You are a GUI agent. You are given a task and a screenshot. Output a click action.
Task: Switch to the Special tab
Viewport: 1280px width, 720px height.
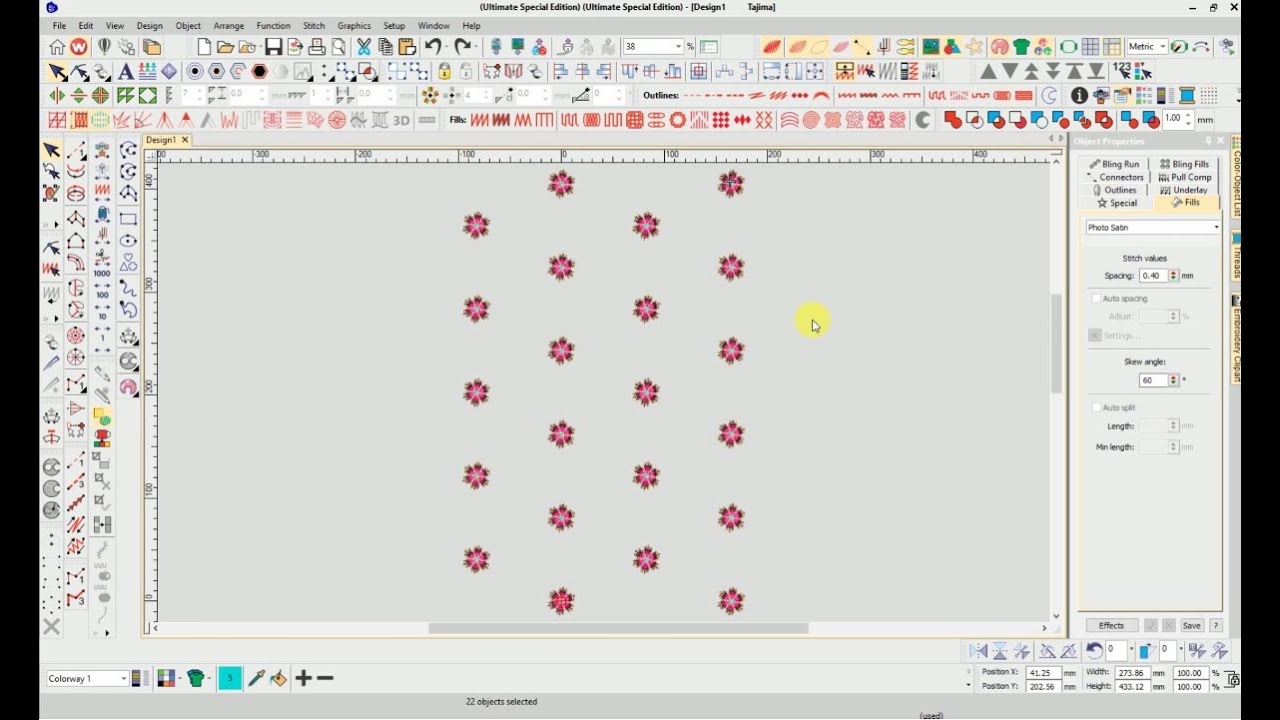click(x=1117, y=203)
